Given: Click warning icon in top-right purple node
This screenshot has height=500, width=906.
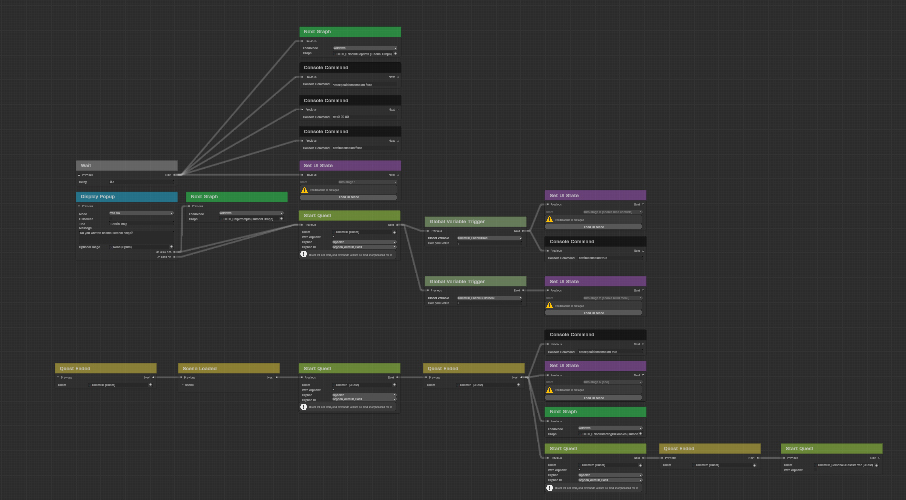Looking at the screenshot, I should (x=549, y=220).
